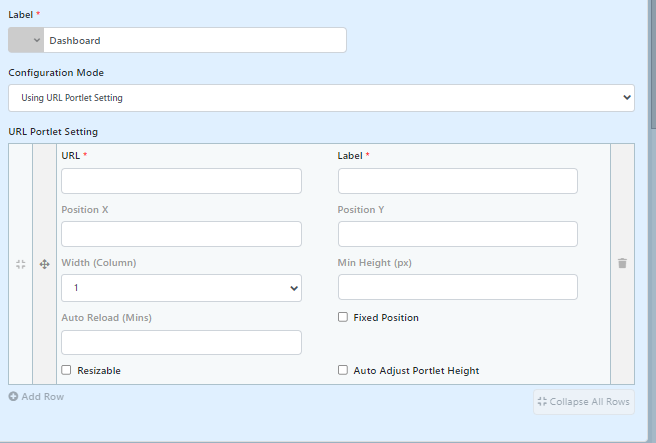The image size is (656, 443).
Task: Click the Position Y field
Action: [x=457, y=234]
